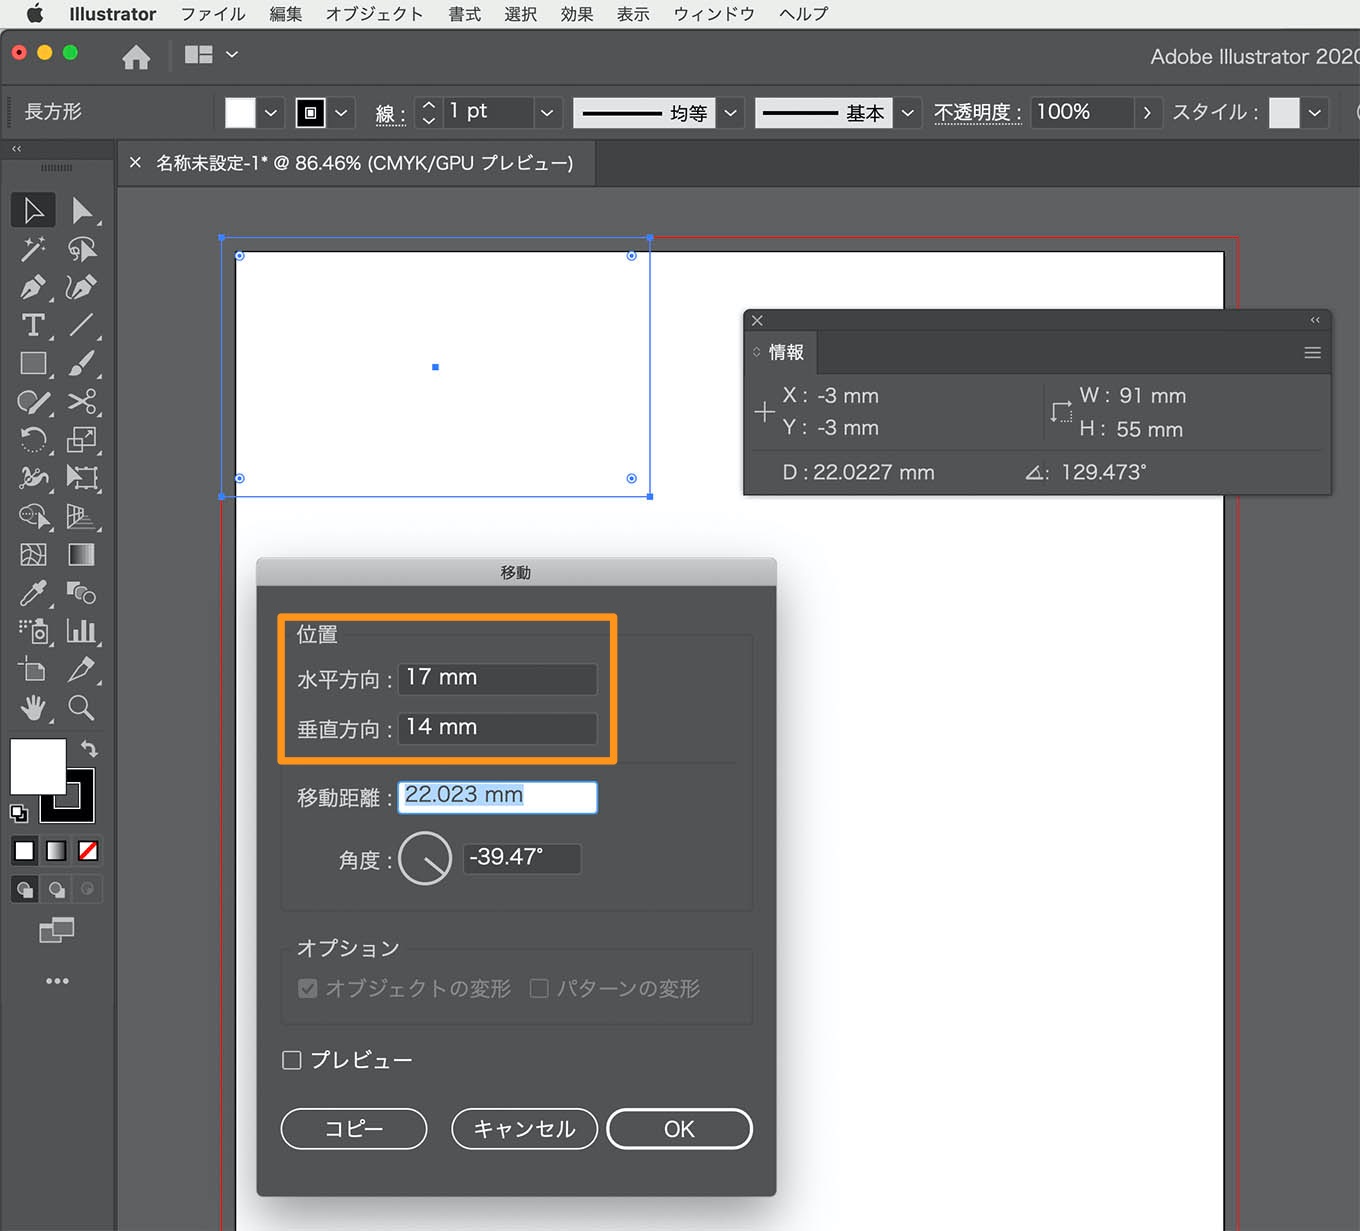This screenshot has height=1231, width=1360.
Task: Click the コピー button
Action: tap(354, 1129)
